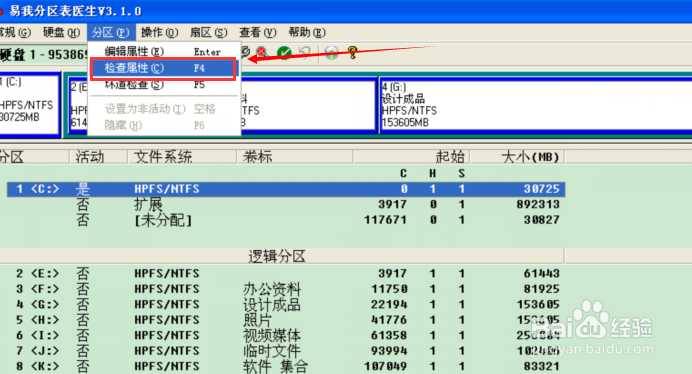The image size is (692, 374).
Task: Choose 编辑属性(E) from the partition menu
Action: coord(164,51)
